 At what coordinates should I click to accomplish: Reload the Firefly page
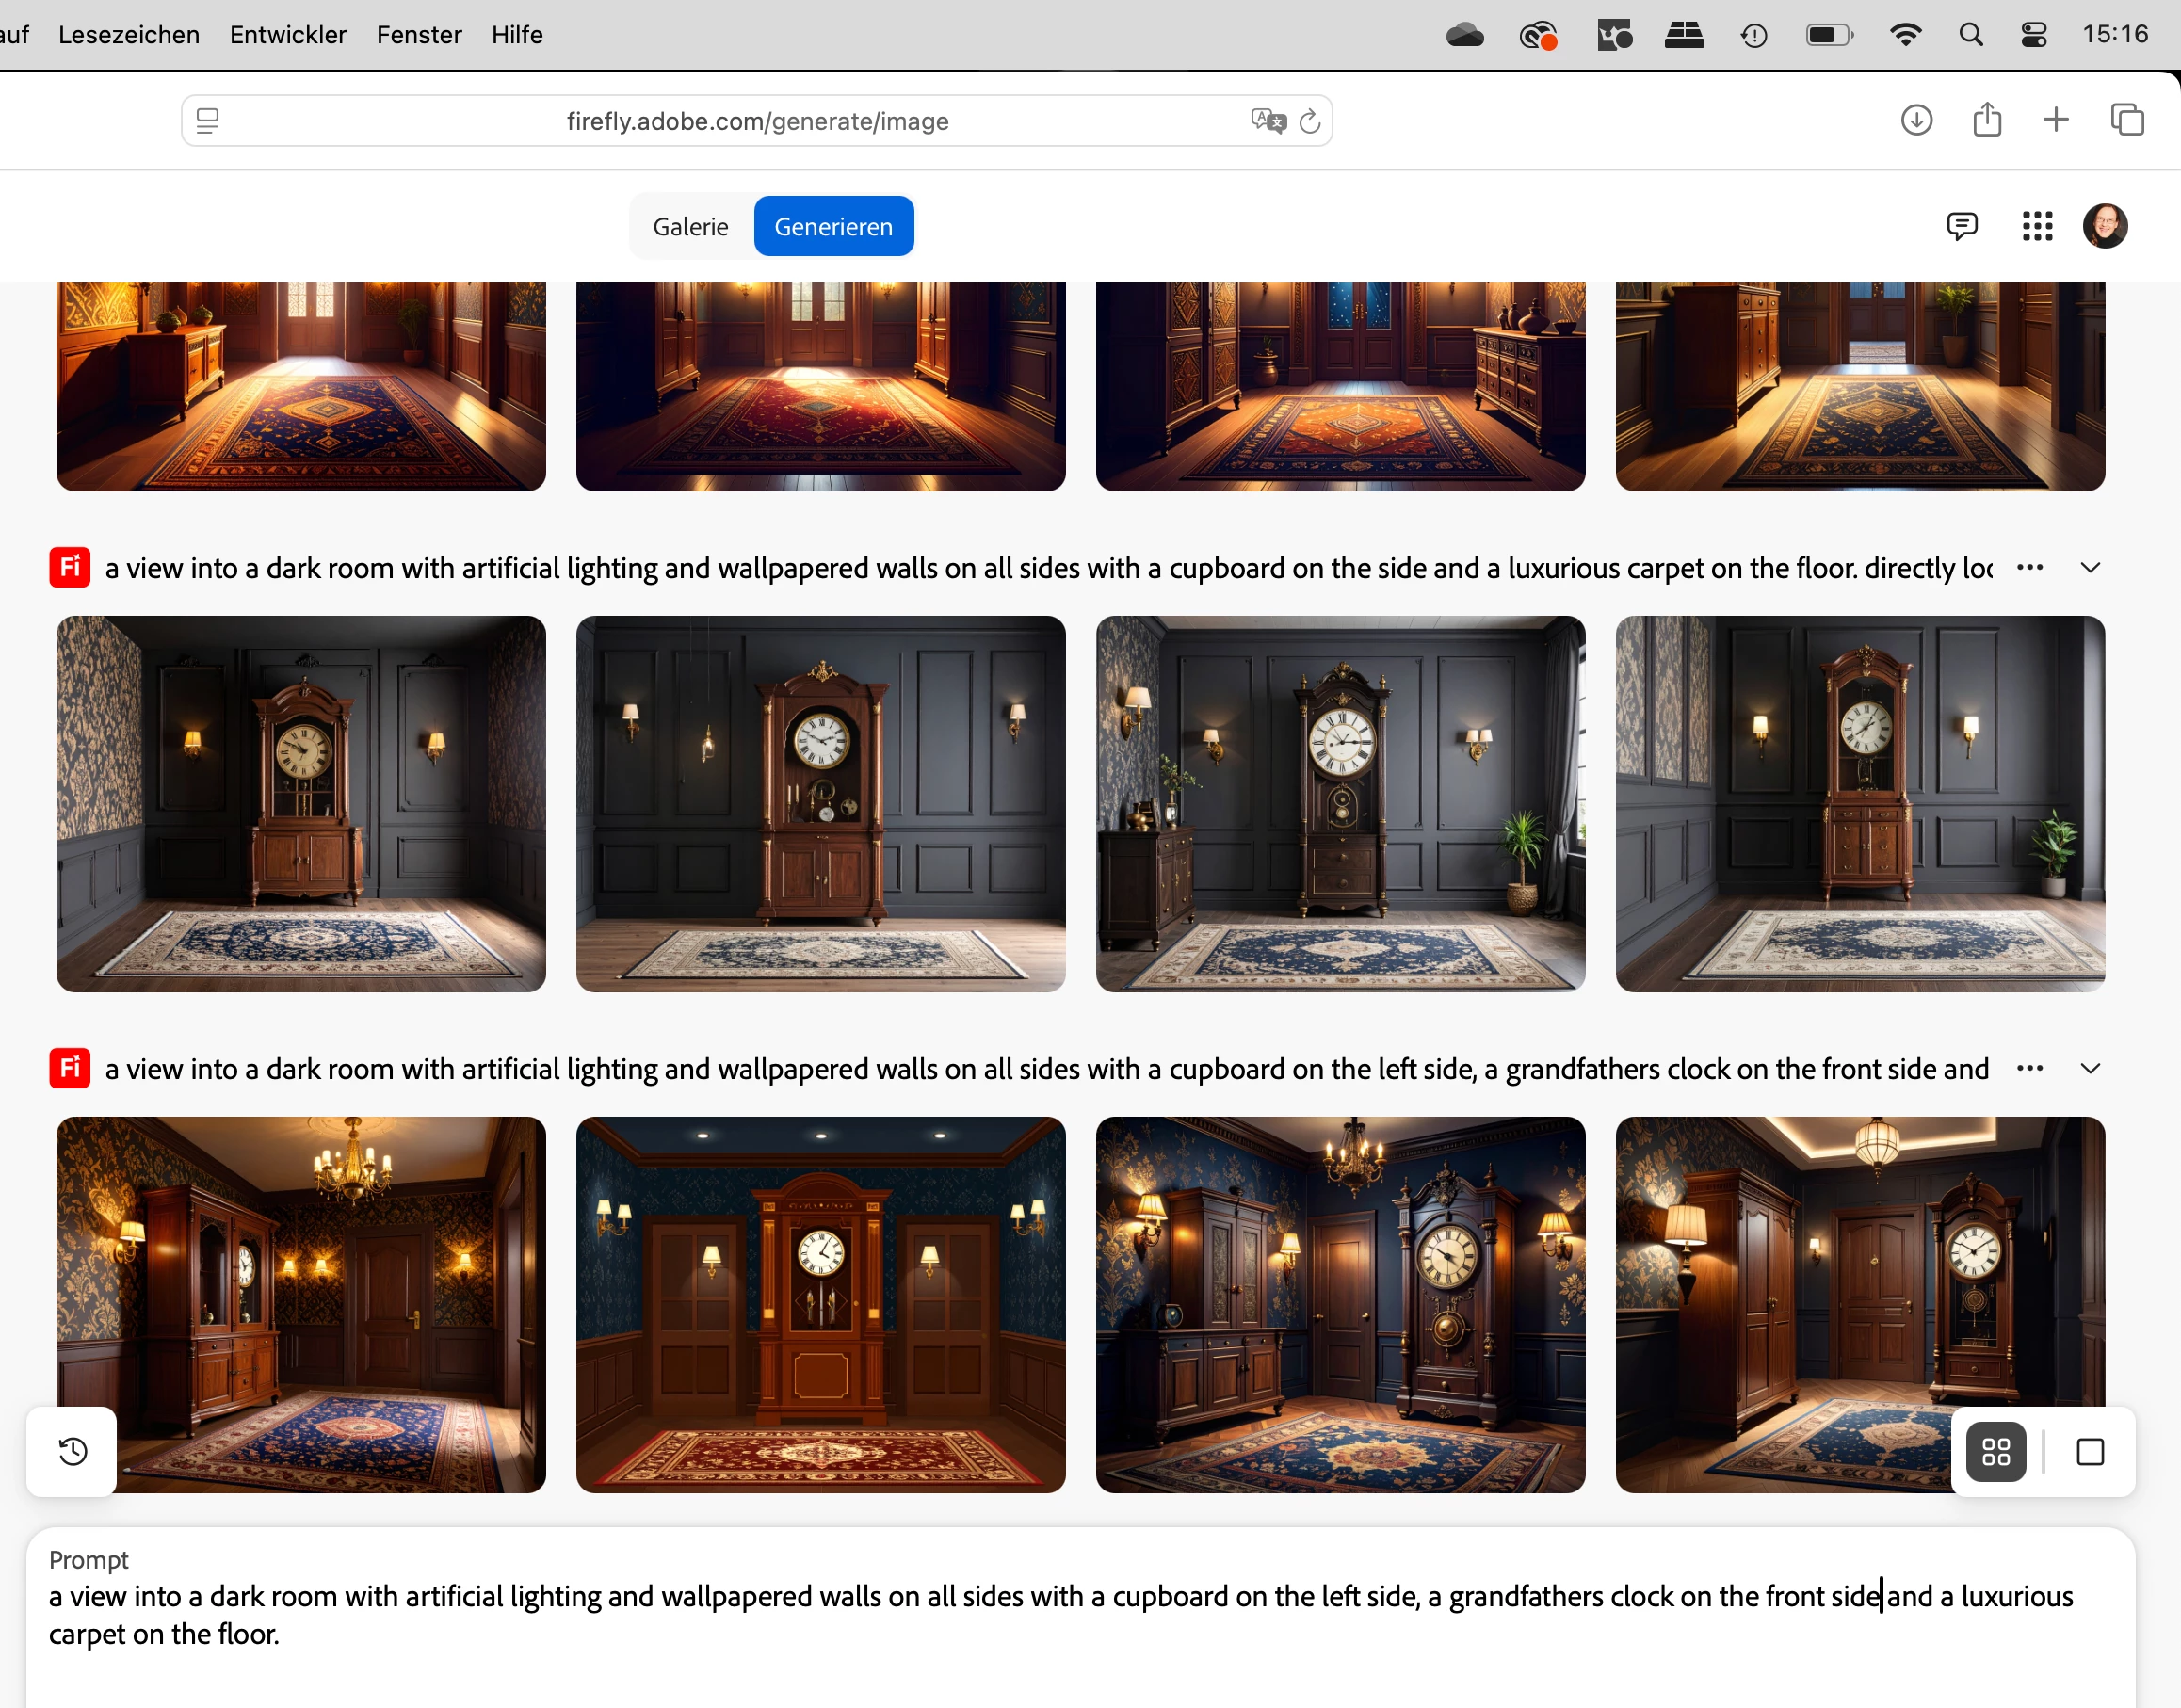pyautogui.click(x=1309, y=121)
